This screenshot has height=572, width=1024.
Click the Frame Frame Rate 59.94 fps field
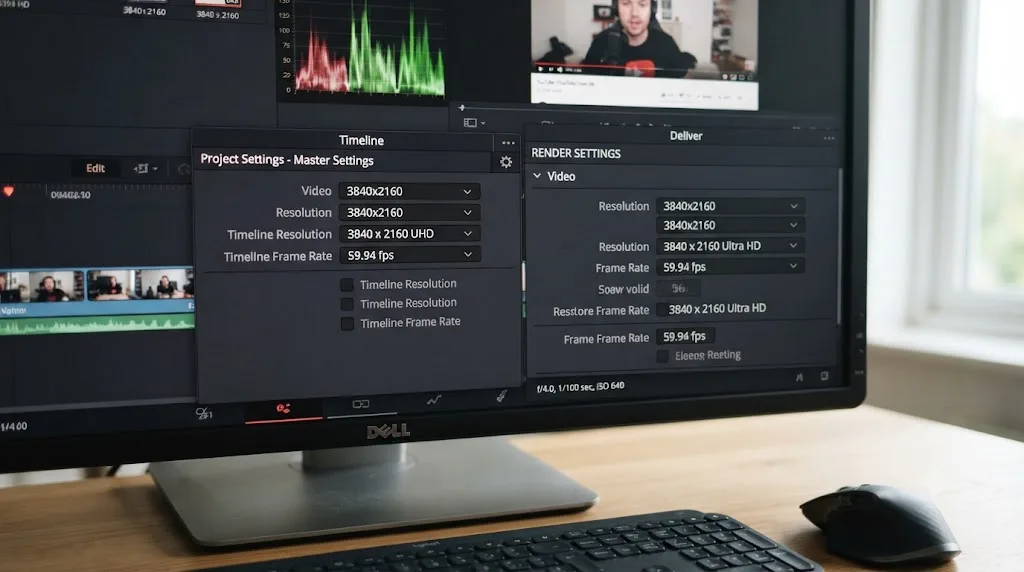685,337
